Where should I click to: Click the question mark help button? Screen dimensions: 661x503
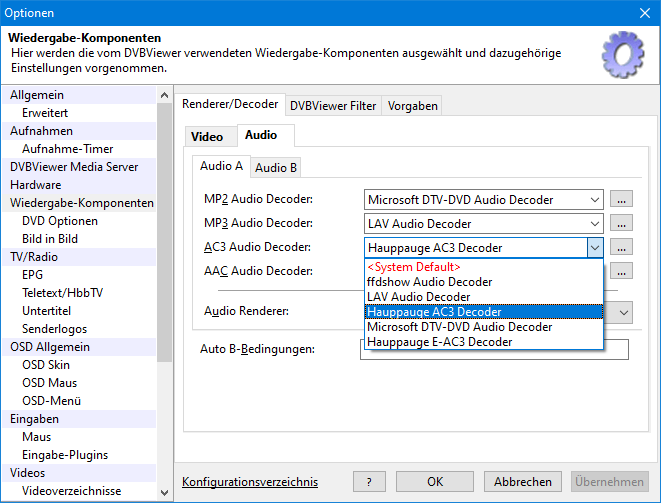369,481
